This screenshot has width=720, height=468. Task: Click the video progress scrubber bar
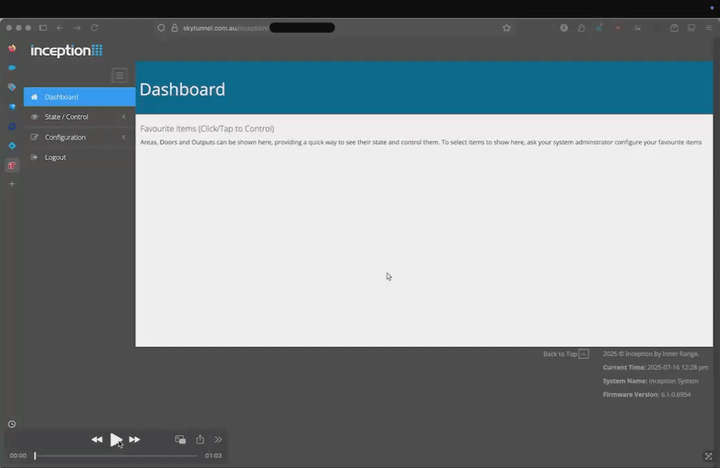point(115,456)
